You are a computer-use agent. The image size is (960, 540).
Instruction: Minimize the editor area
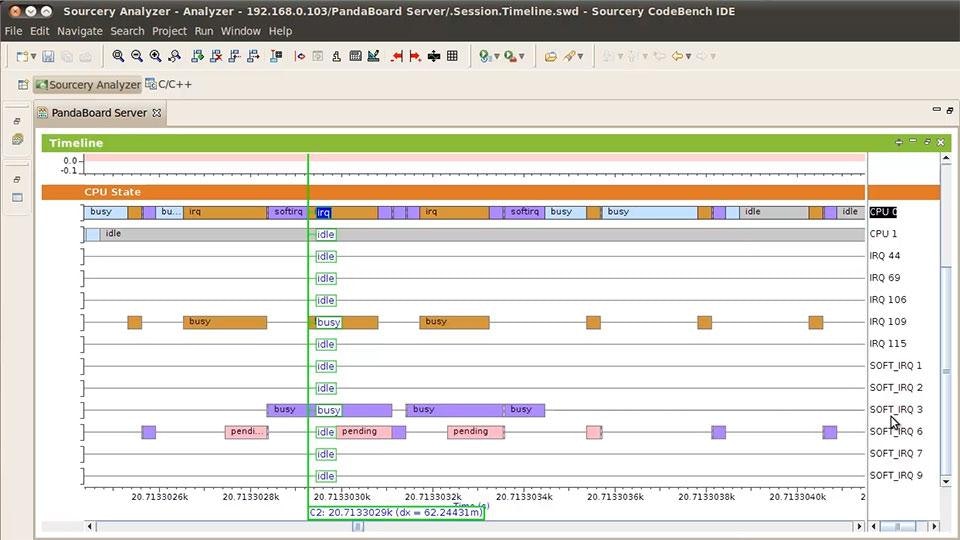tap(936, 110)
